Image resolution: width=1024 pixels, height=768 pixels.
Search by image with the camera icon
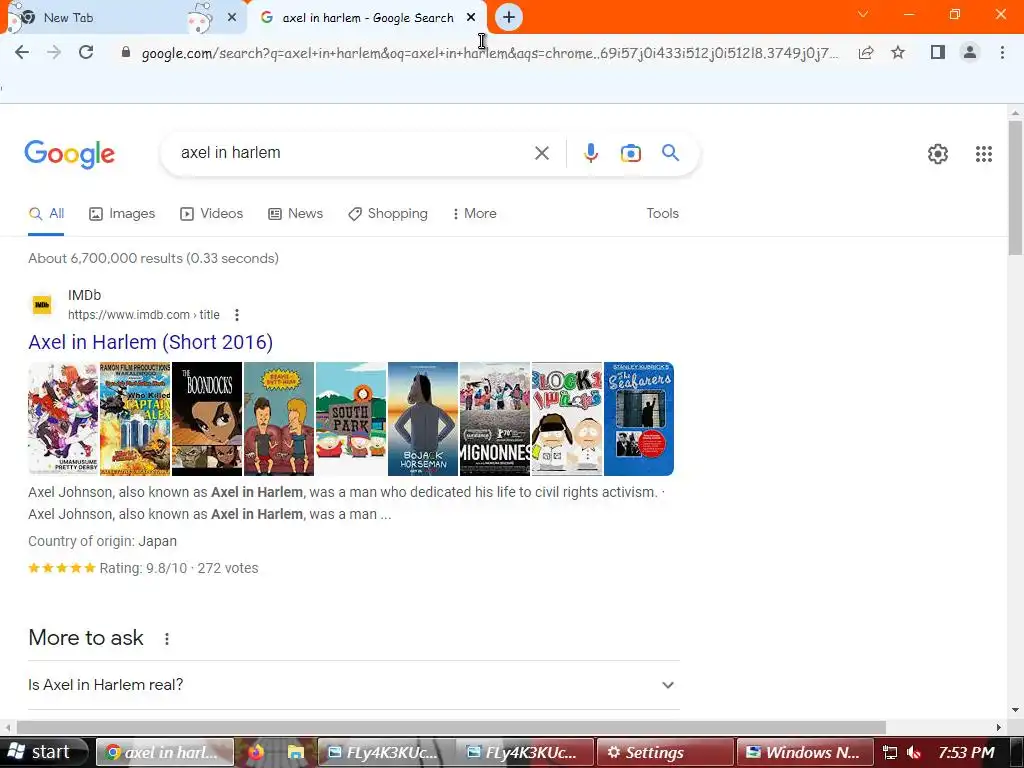[630, 153]
